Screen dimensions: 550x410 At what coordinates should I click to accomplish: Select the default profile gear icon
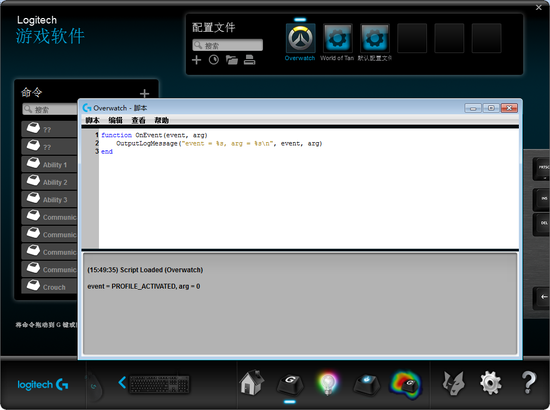click(x=375, y=38)
